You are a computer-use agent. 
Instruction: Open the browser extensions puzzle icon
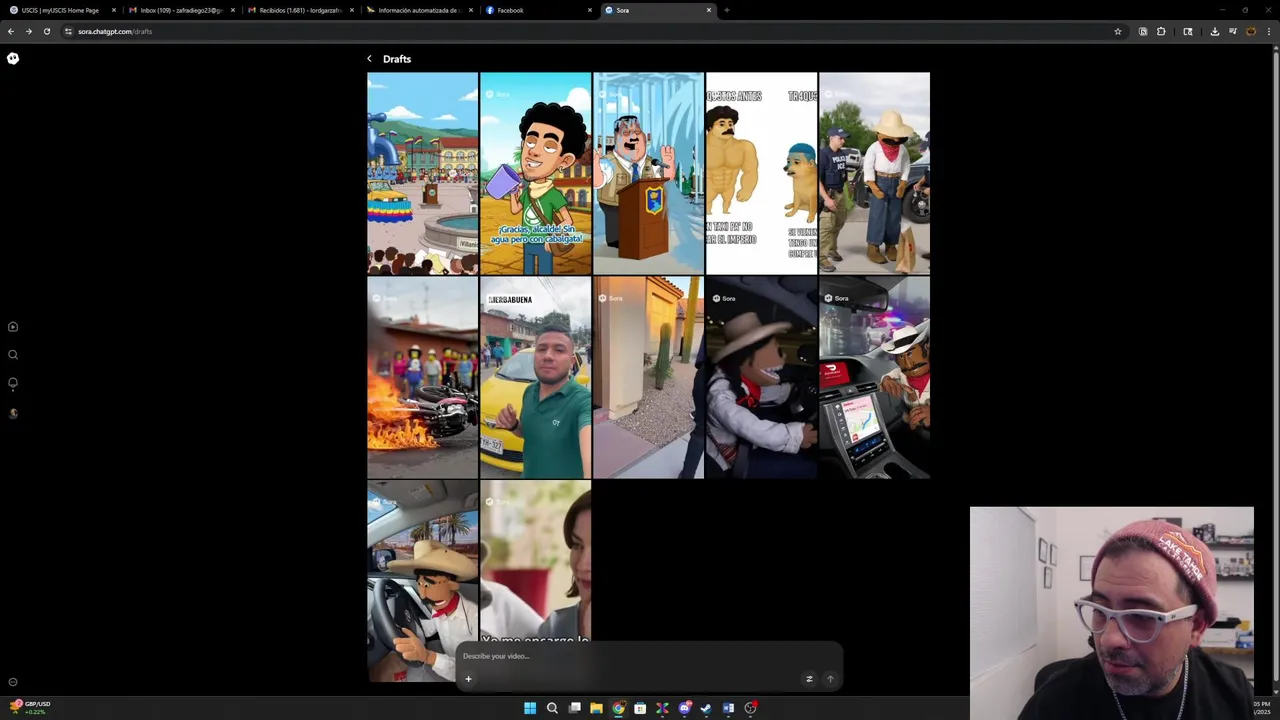click(1161, 31)
